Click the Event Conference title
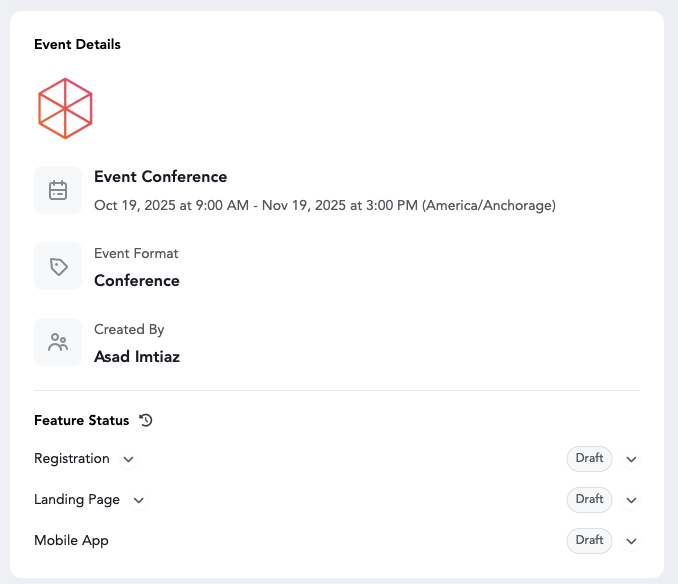 [160, 177]
